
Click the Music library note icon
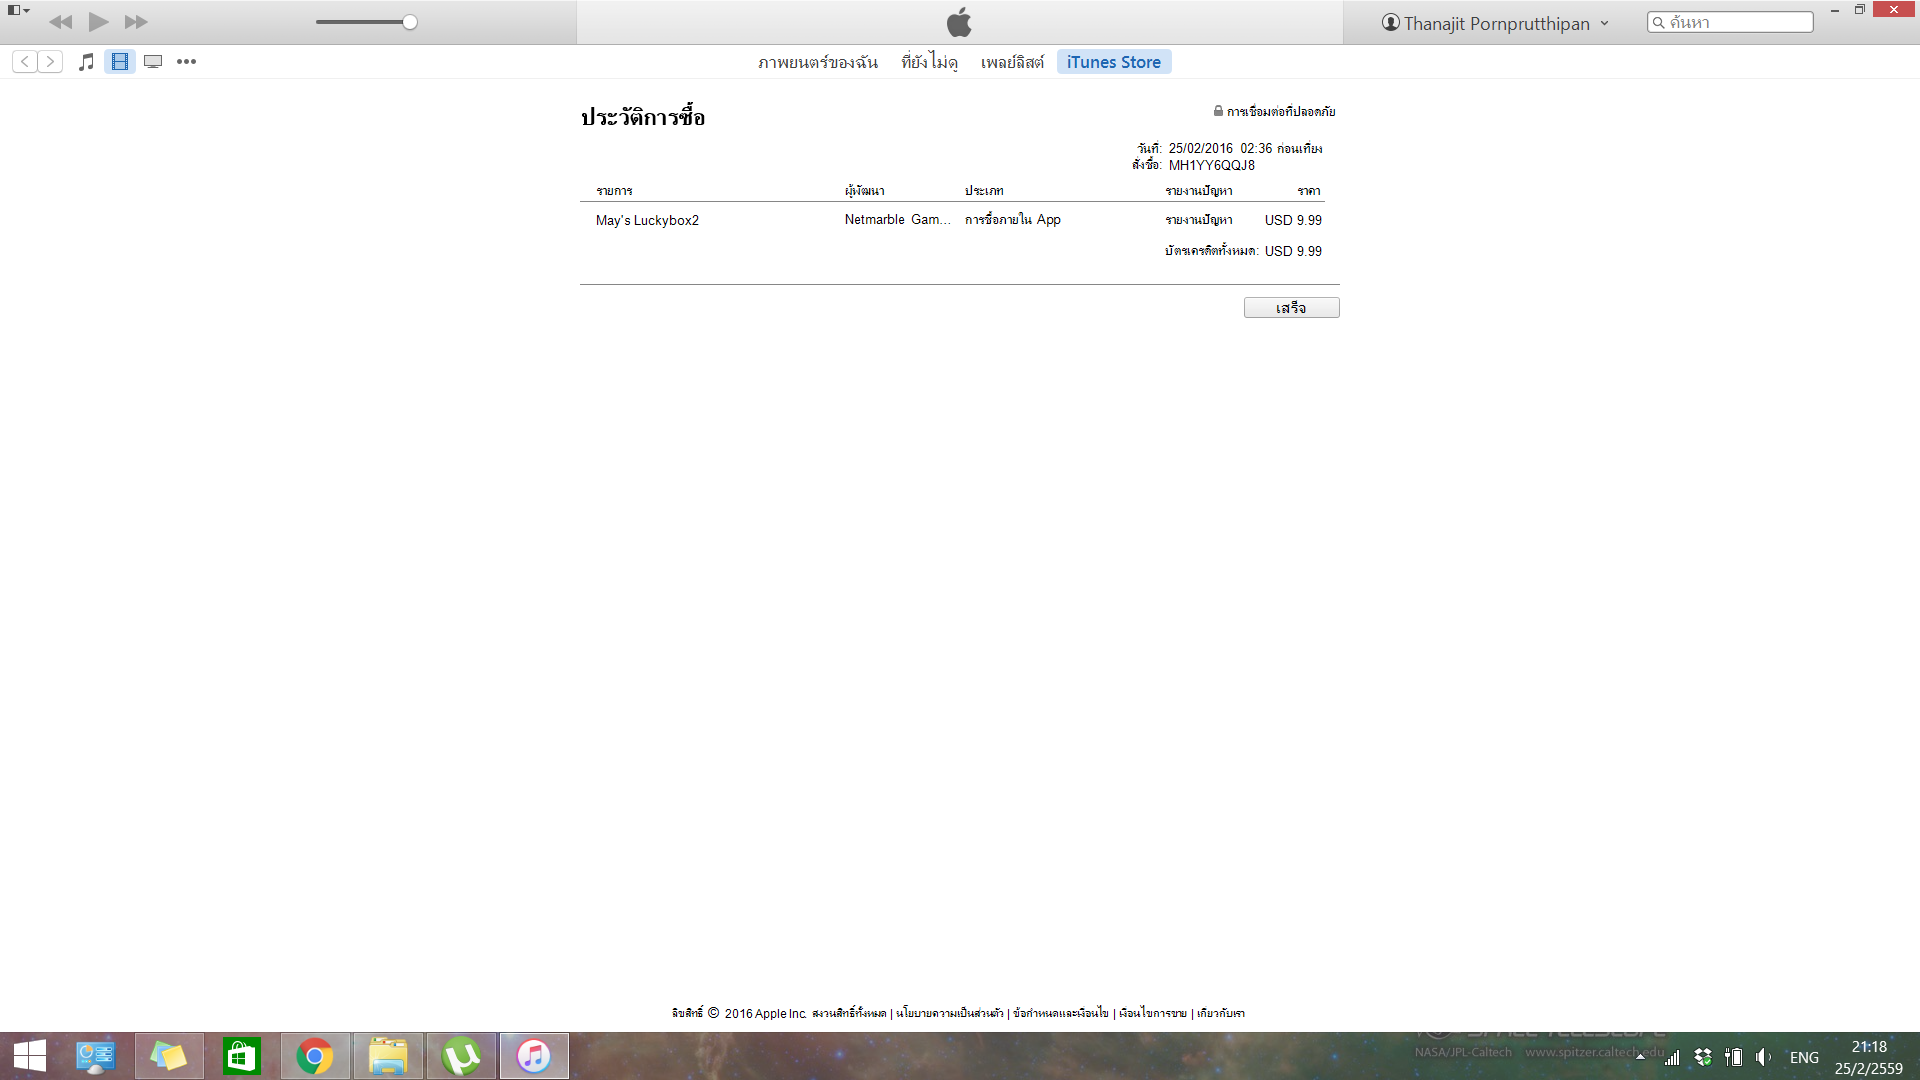click(87, 62)
